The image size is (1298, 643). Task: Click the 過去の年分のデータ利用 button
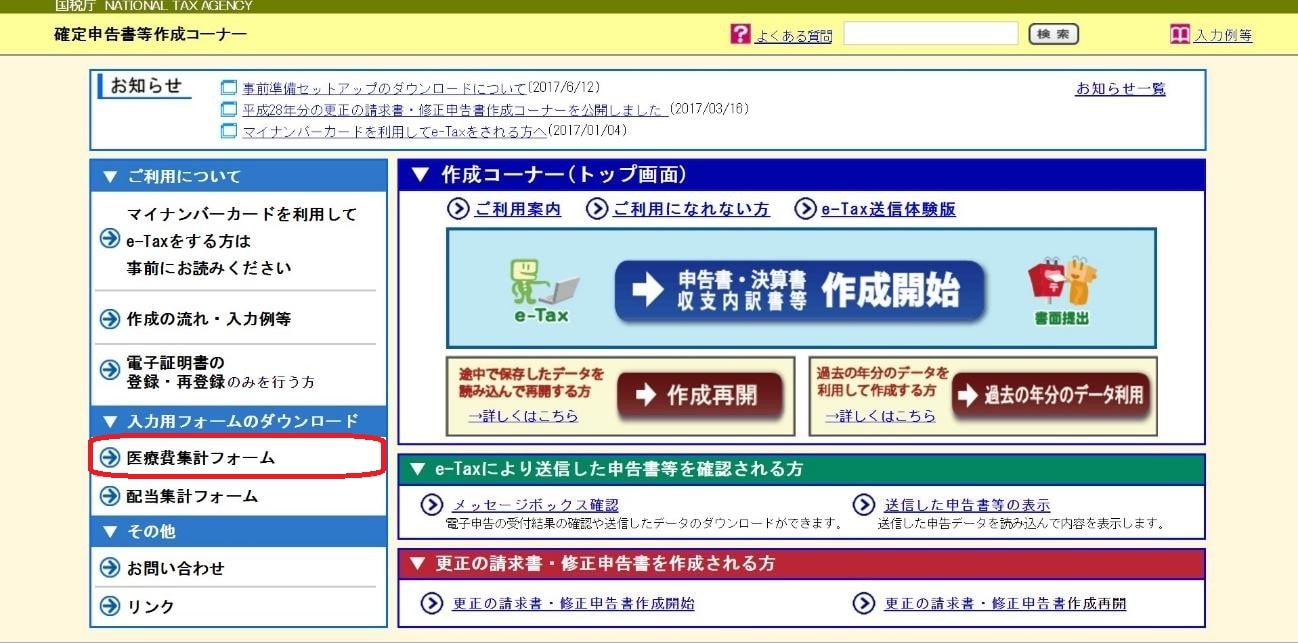(x=1050, y=395)
